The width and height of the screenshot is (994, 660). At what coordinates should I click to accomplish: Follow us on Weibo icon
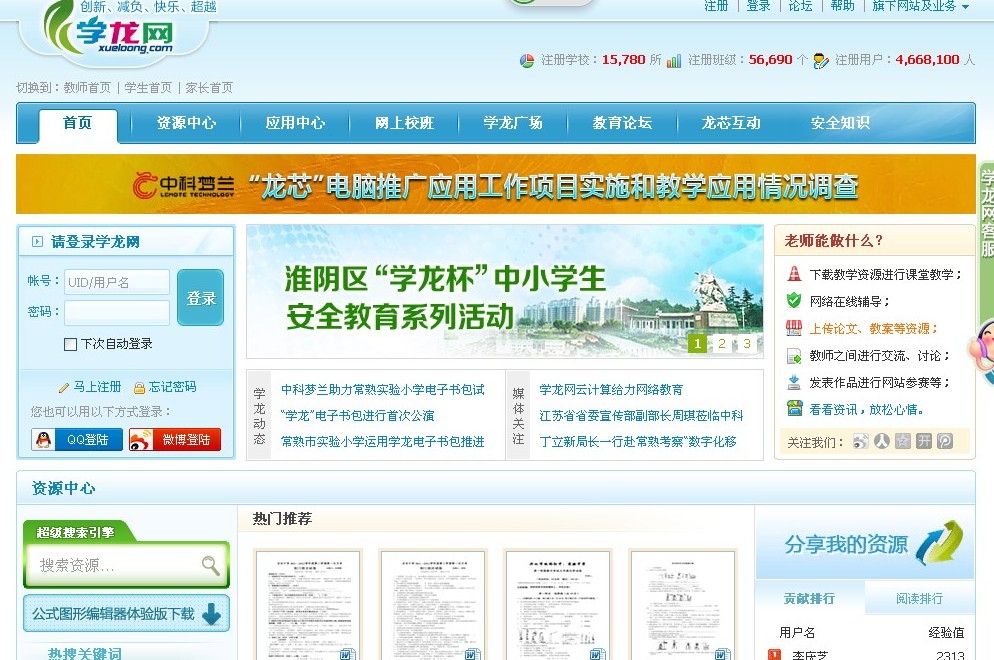tap(860, 441)
